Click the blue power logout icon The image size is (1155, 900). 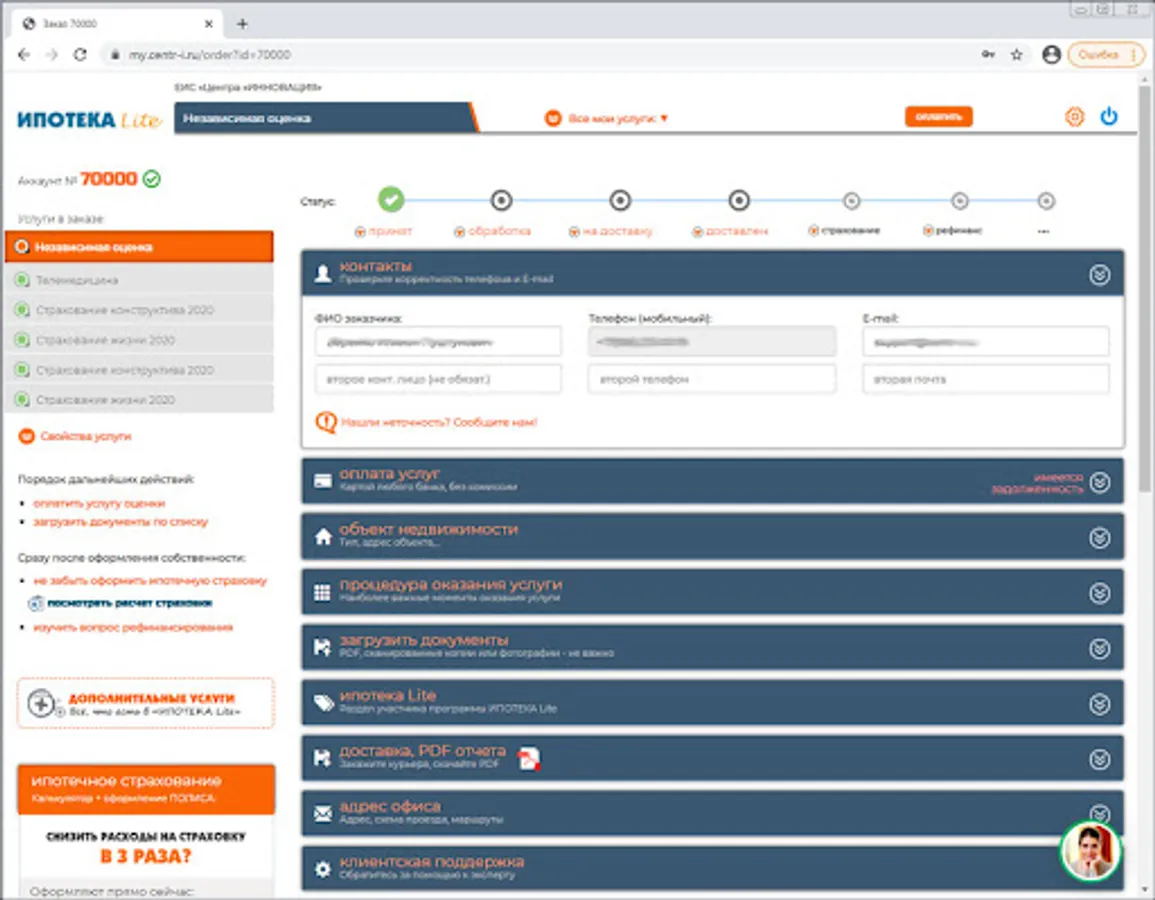1109,116
